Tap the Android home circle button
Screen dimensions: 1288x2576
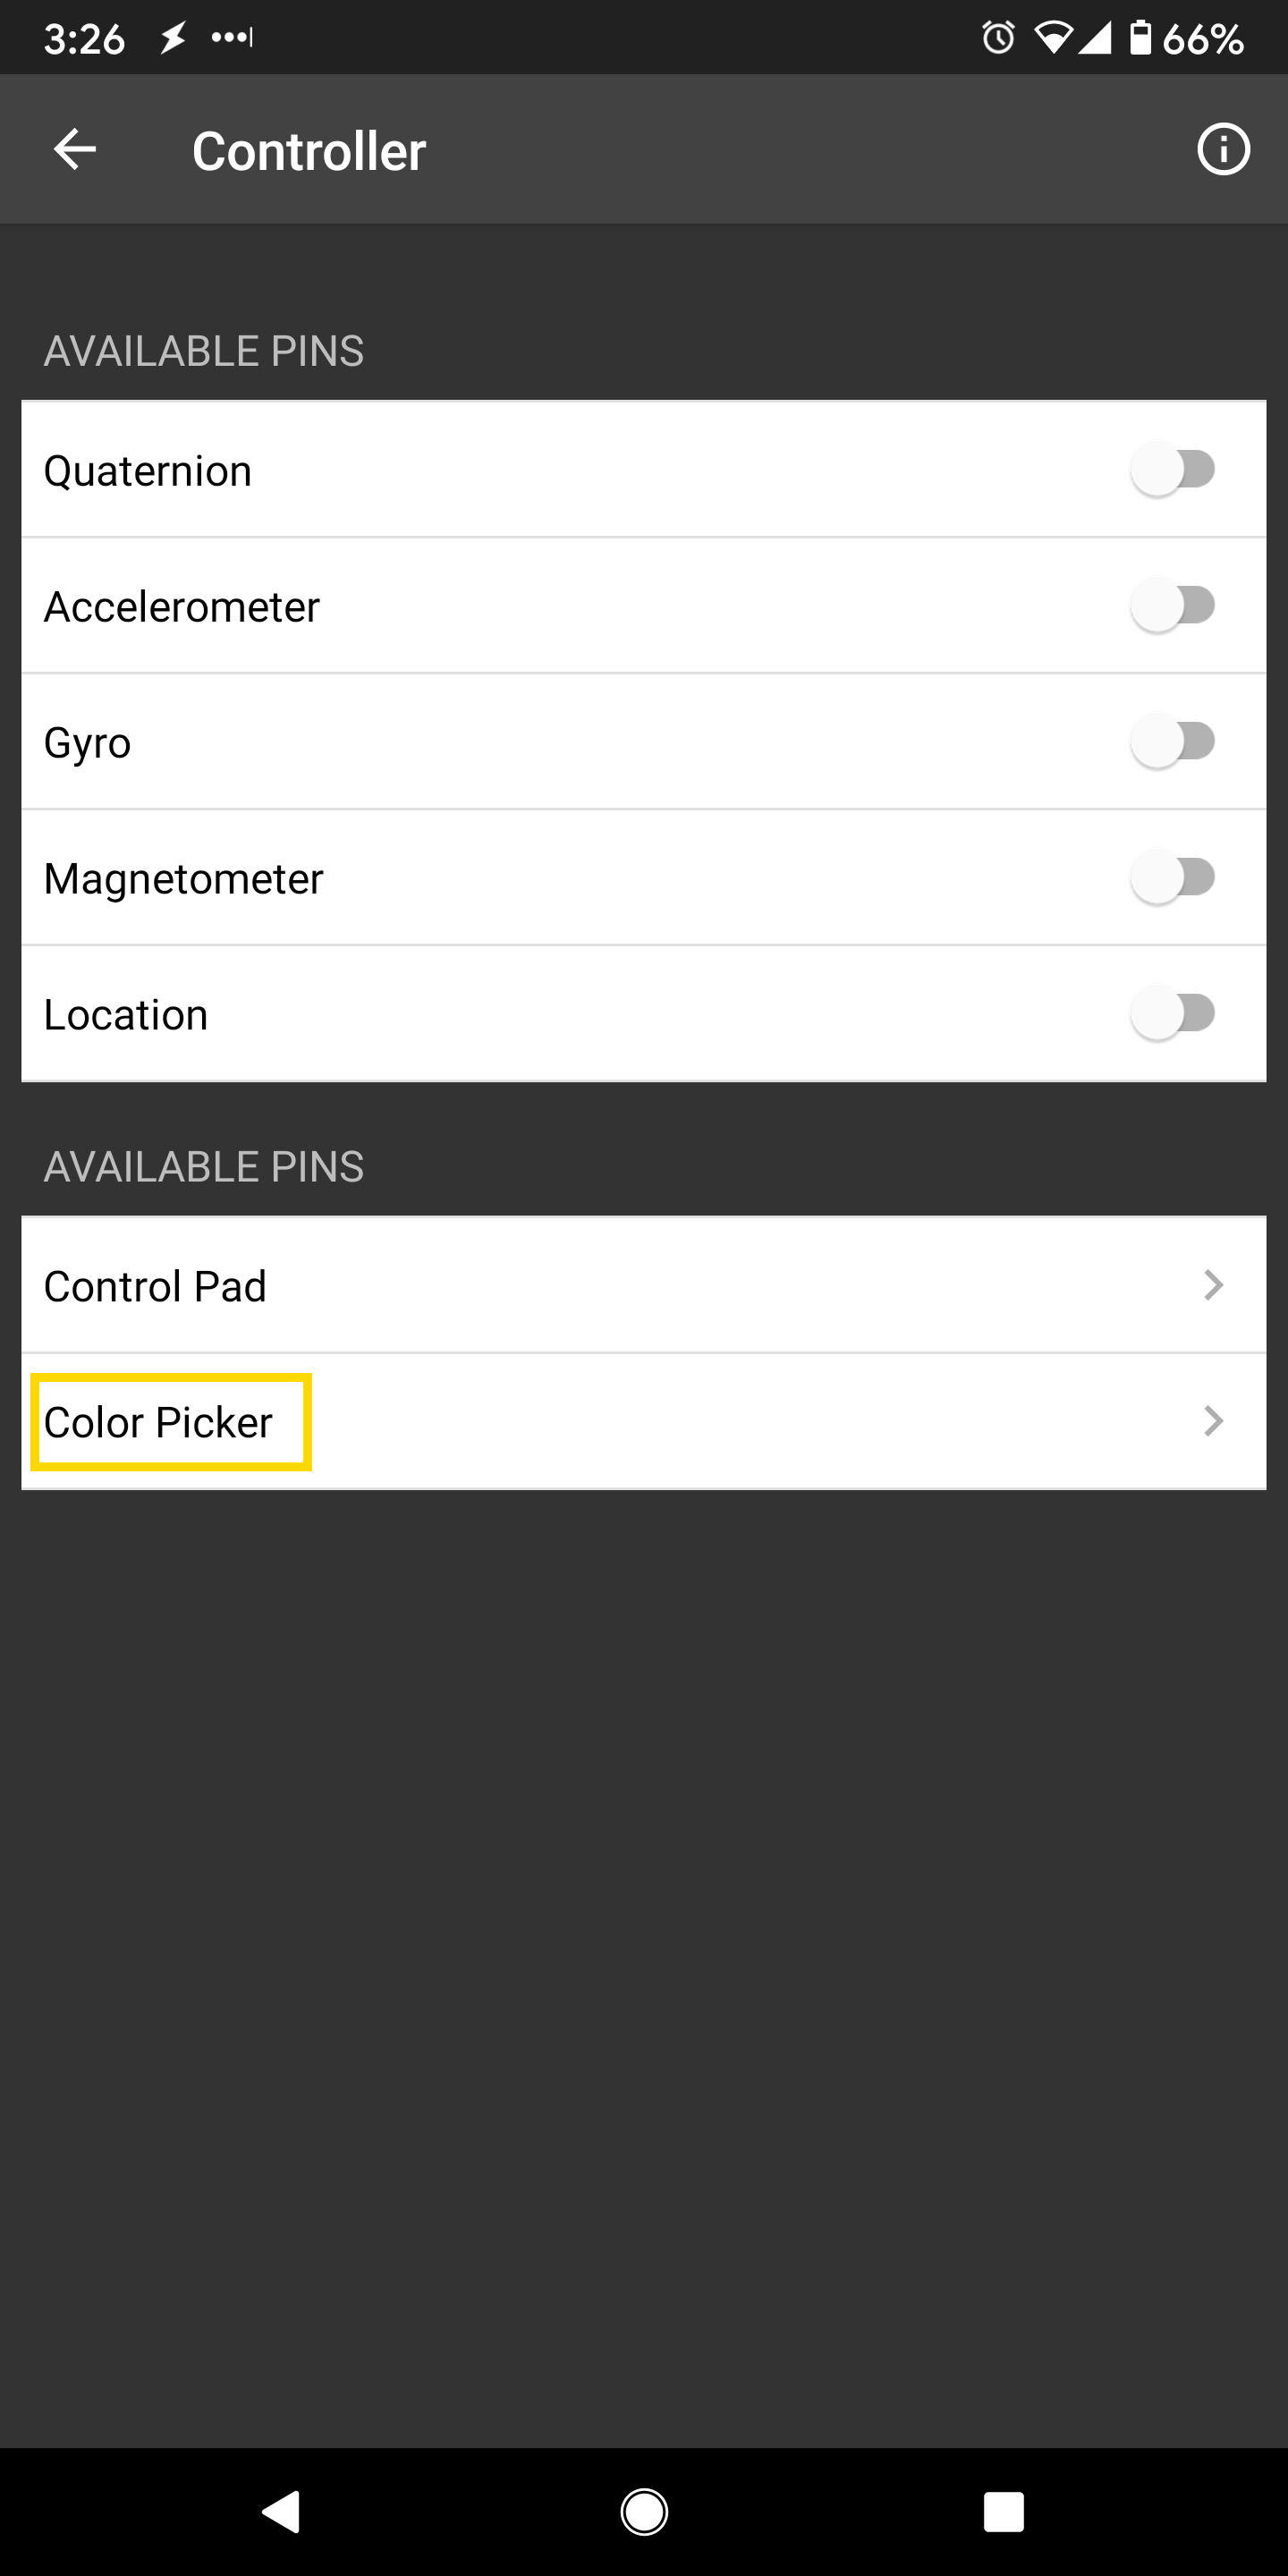click(x=644, y=2511)
